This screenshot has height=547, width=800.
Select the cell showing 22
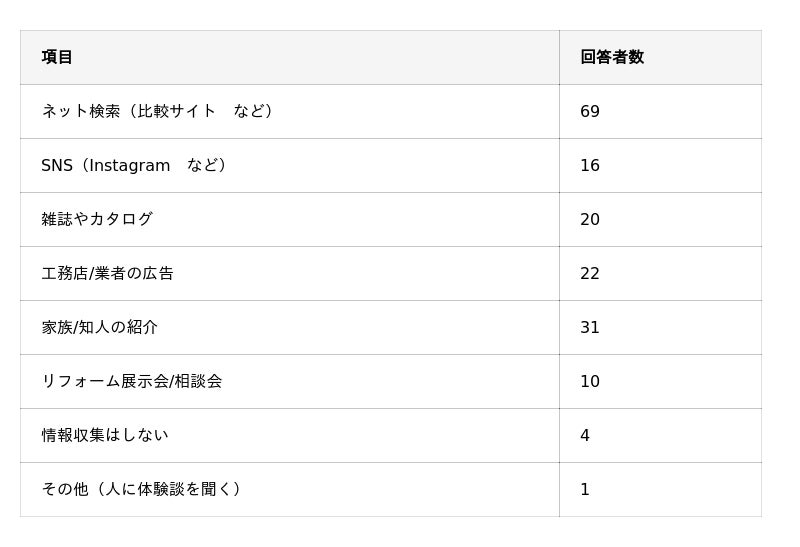[590, 273]
